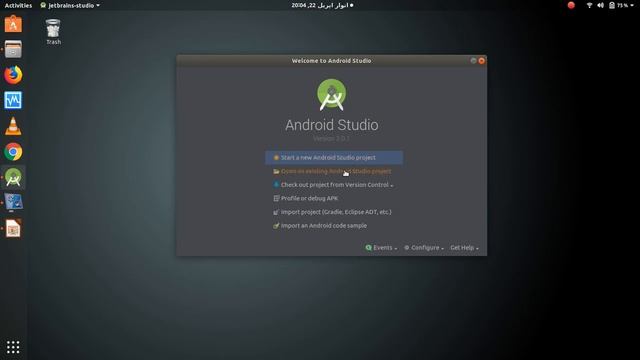640x360 pixels.
Task: Click the Wi-Fi status icon
Action: point(589,5)
